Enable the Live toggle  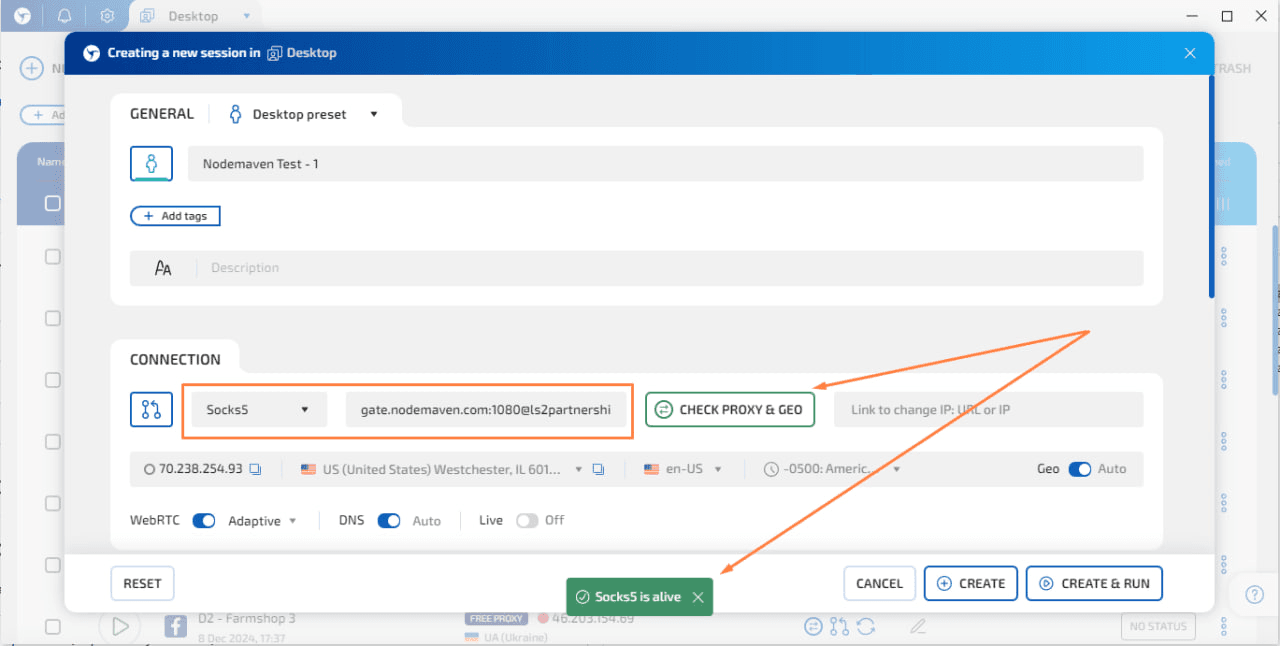tap(527, 520)
